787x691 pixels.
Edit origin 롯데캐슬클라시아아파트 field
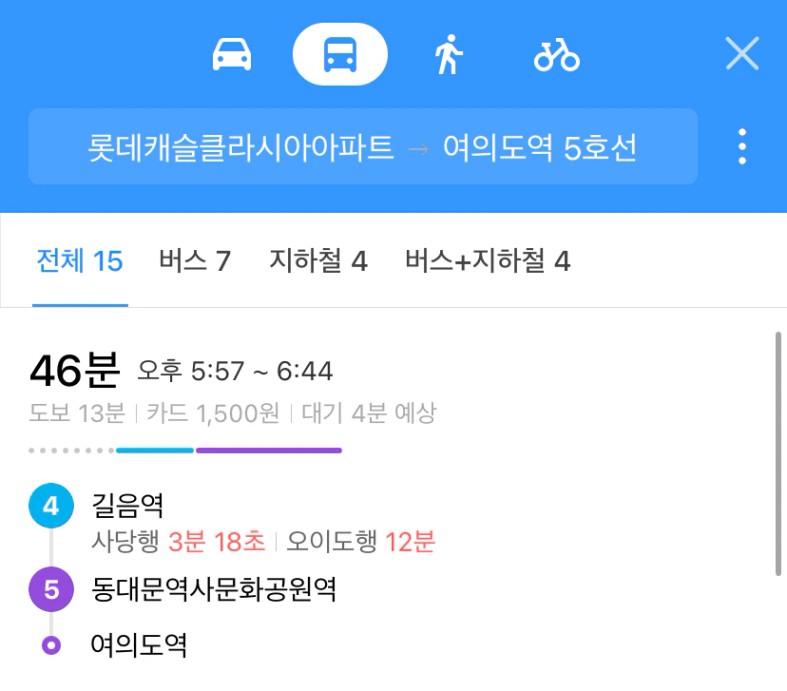click(x=241, y=148)
